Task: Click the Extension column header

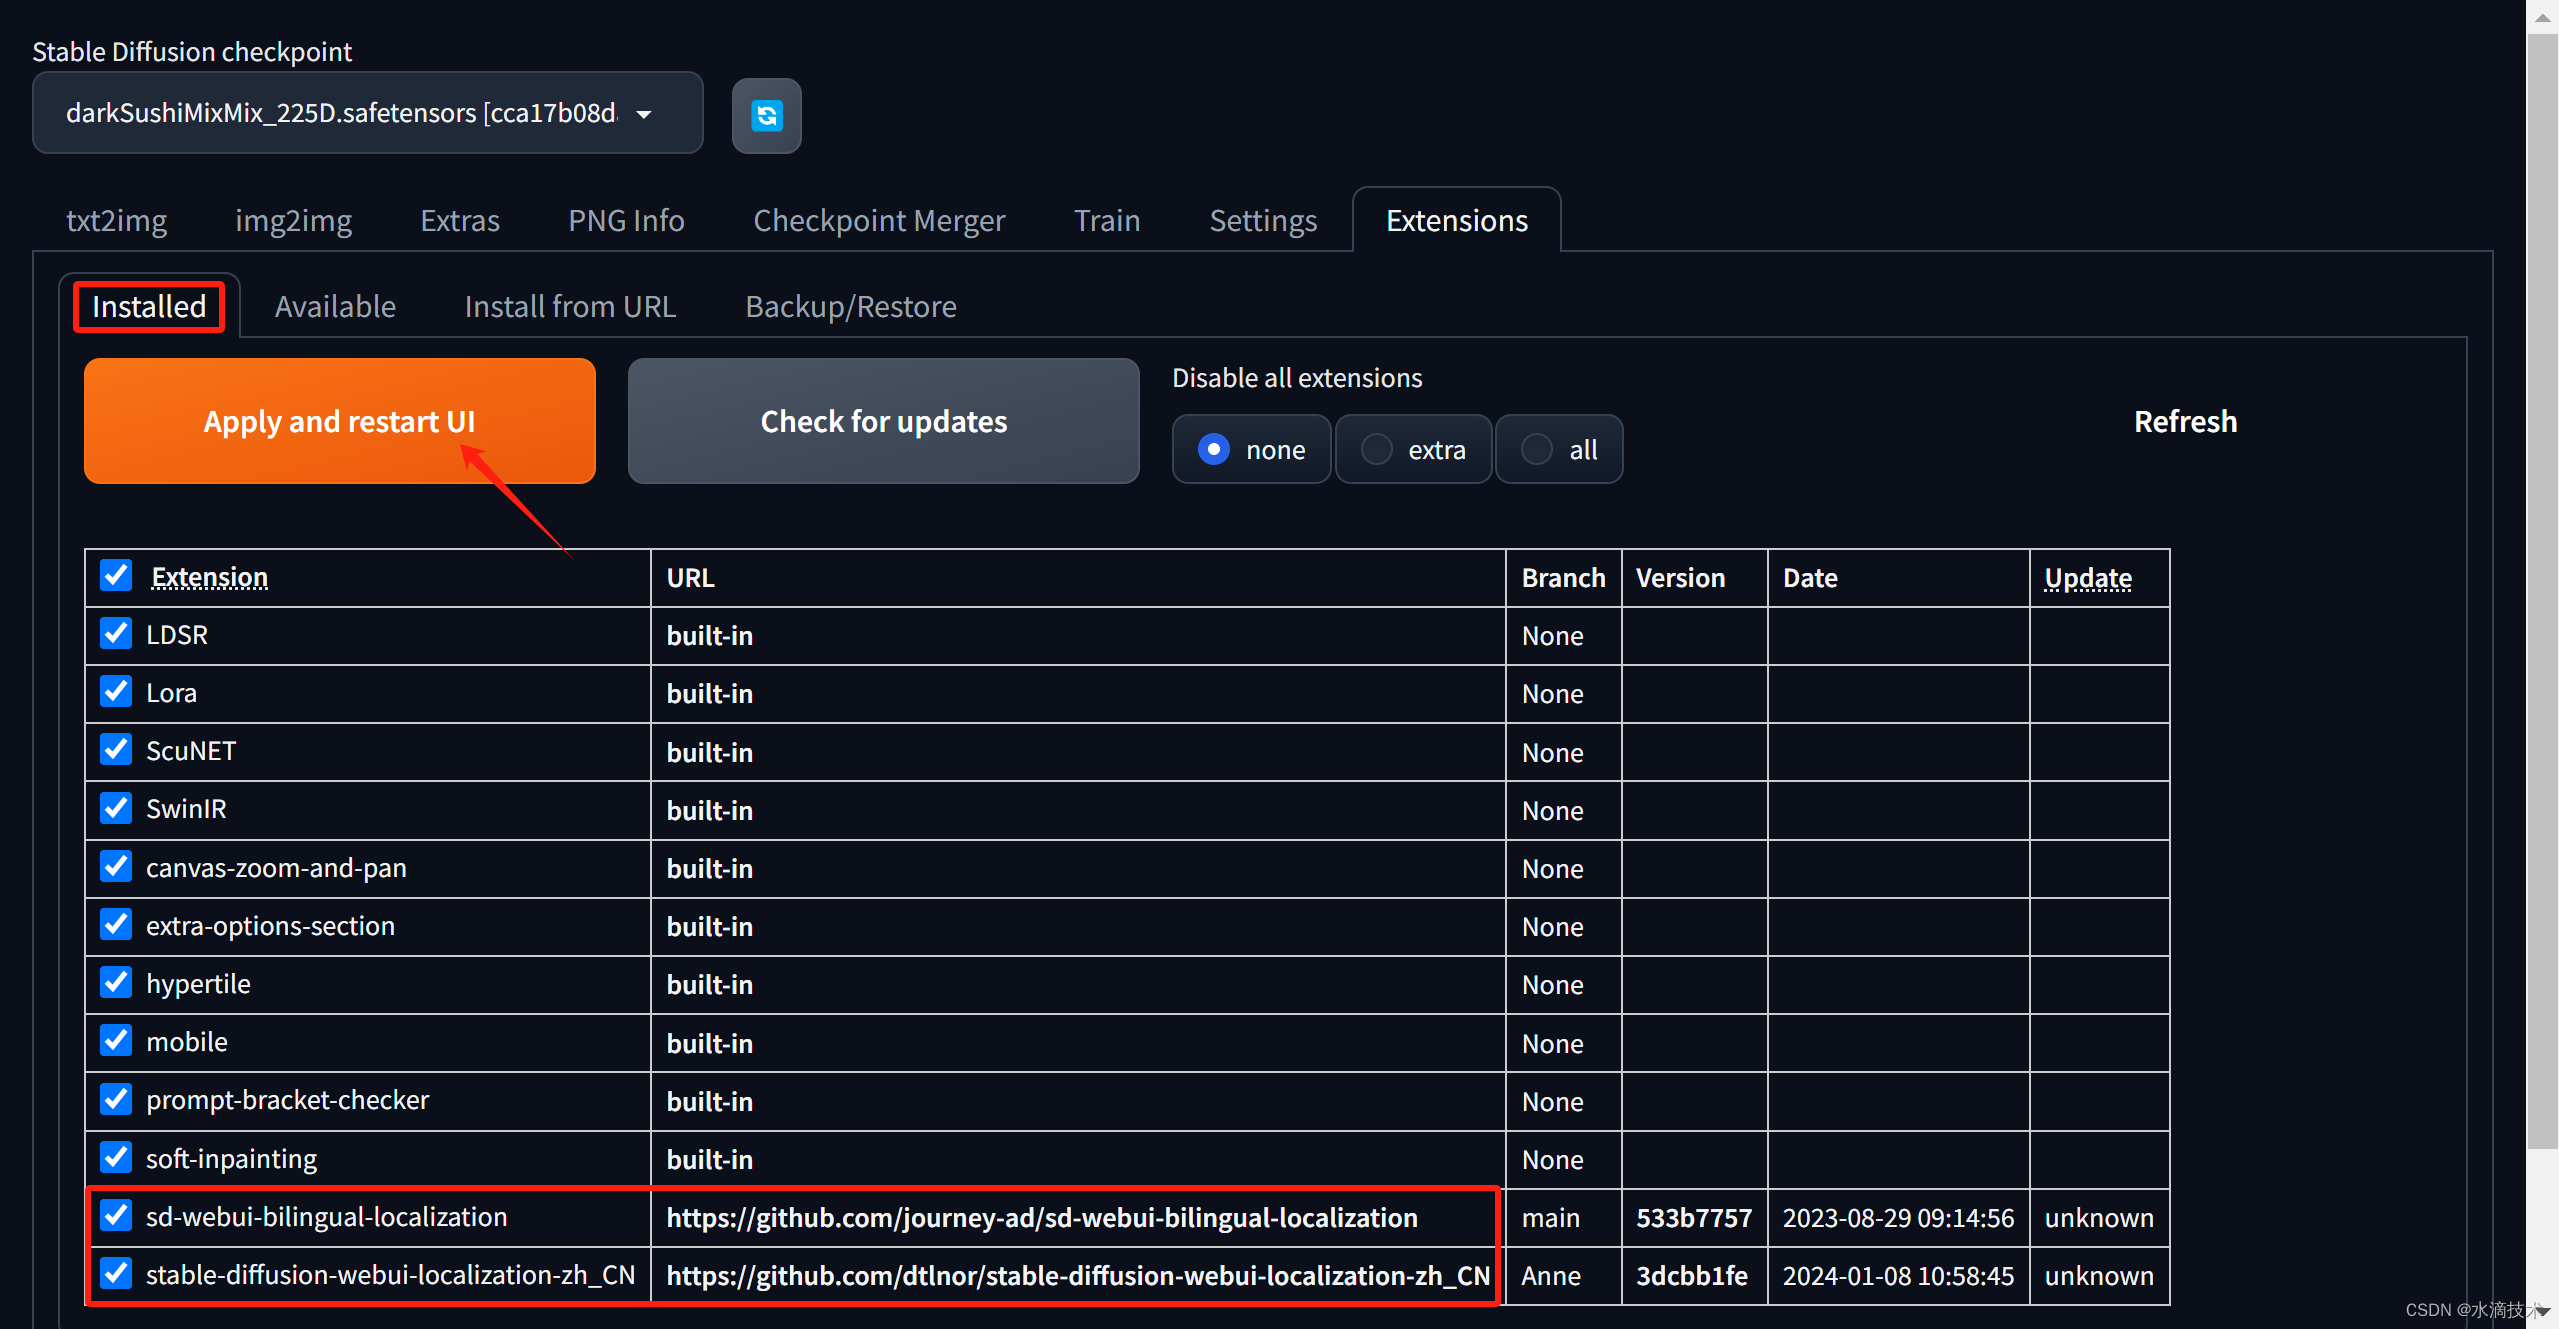Action: click(x=209, y=577)
